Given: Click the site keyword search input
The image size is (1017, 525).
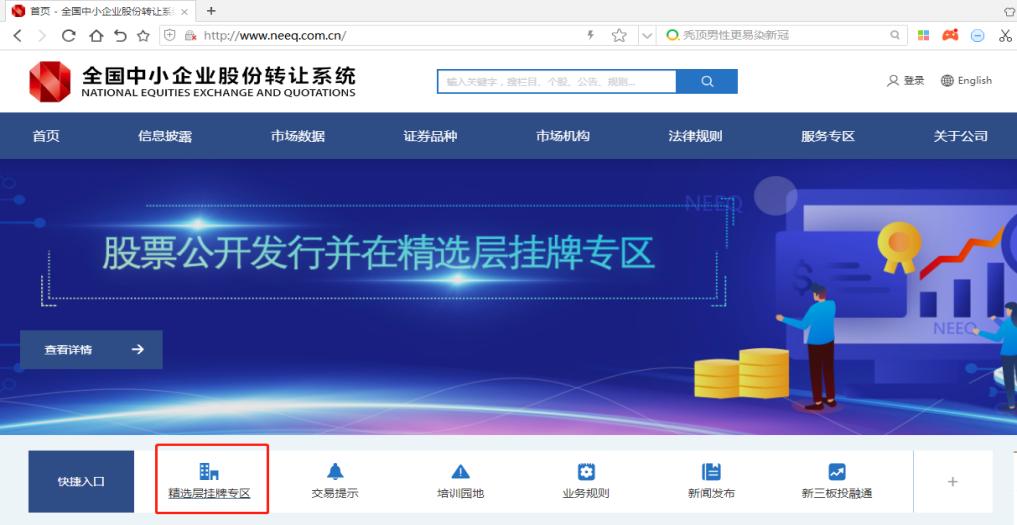Looking at the screenshot, I should click(x=556, y=82).
